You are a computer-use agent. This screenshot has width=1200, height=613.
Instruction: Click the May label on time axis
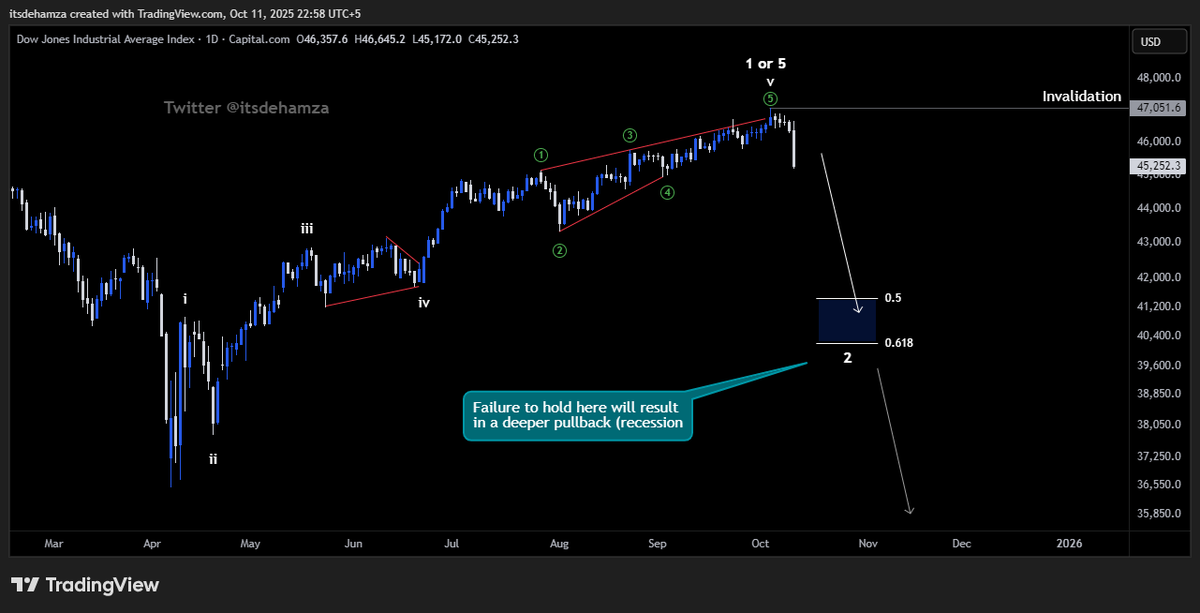click(250, 544)
